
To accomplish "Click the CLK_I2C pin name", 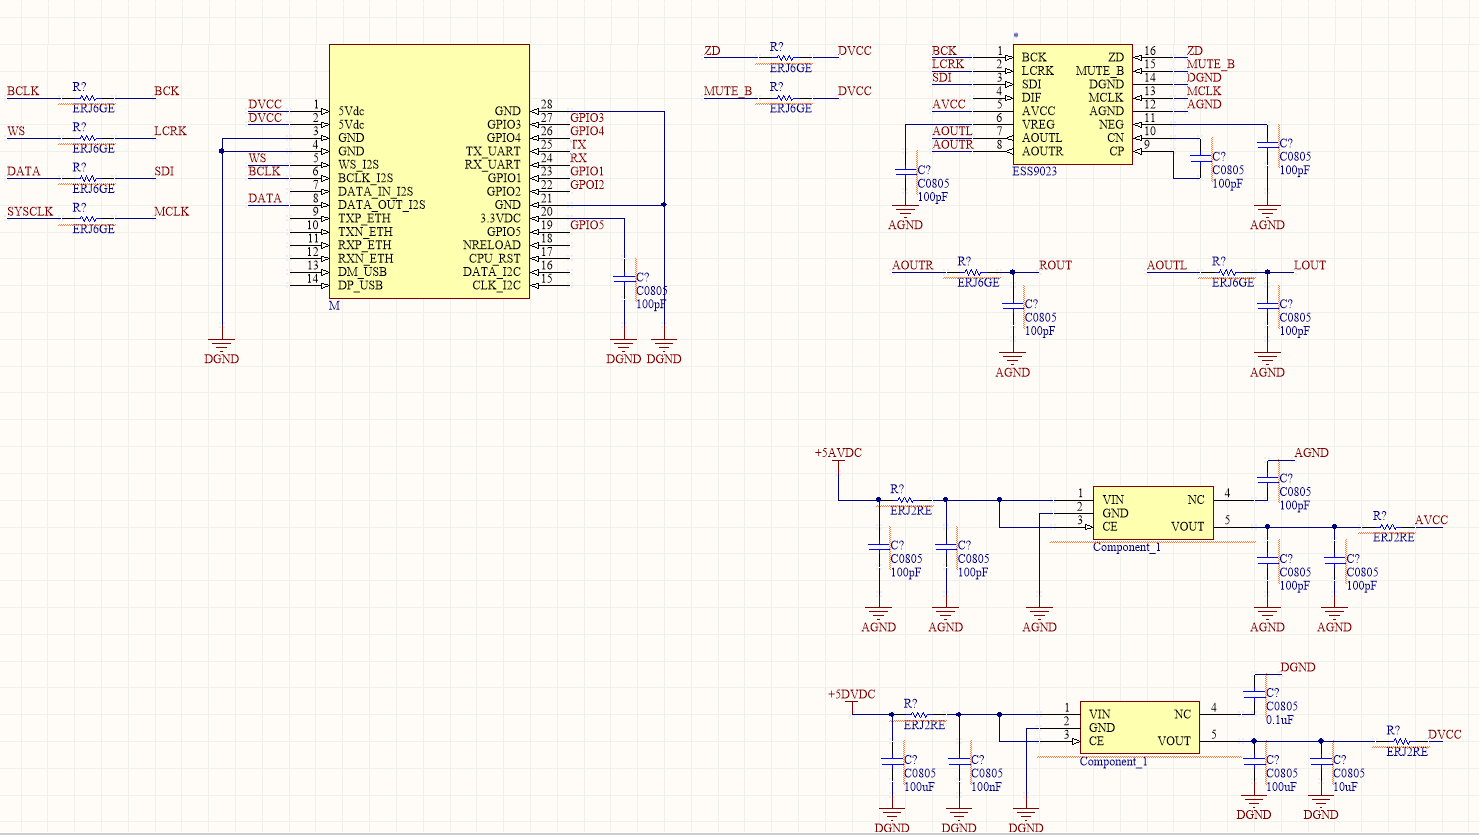I will pyautogui.click(x=497, y=286).
